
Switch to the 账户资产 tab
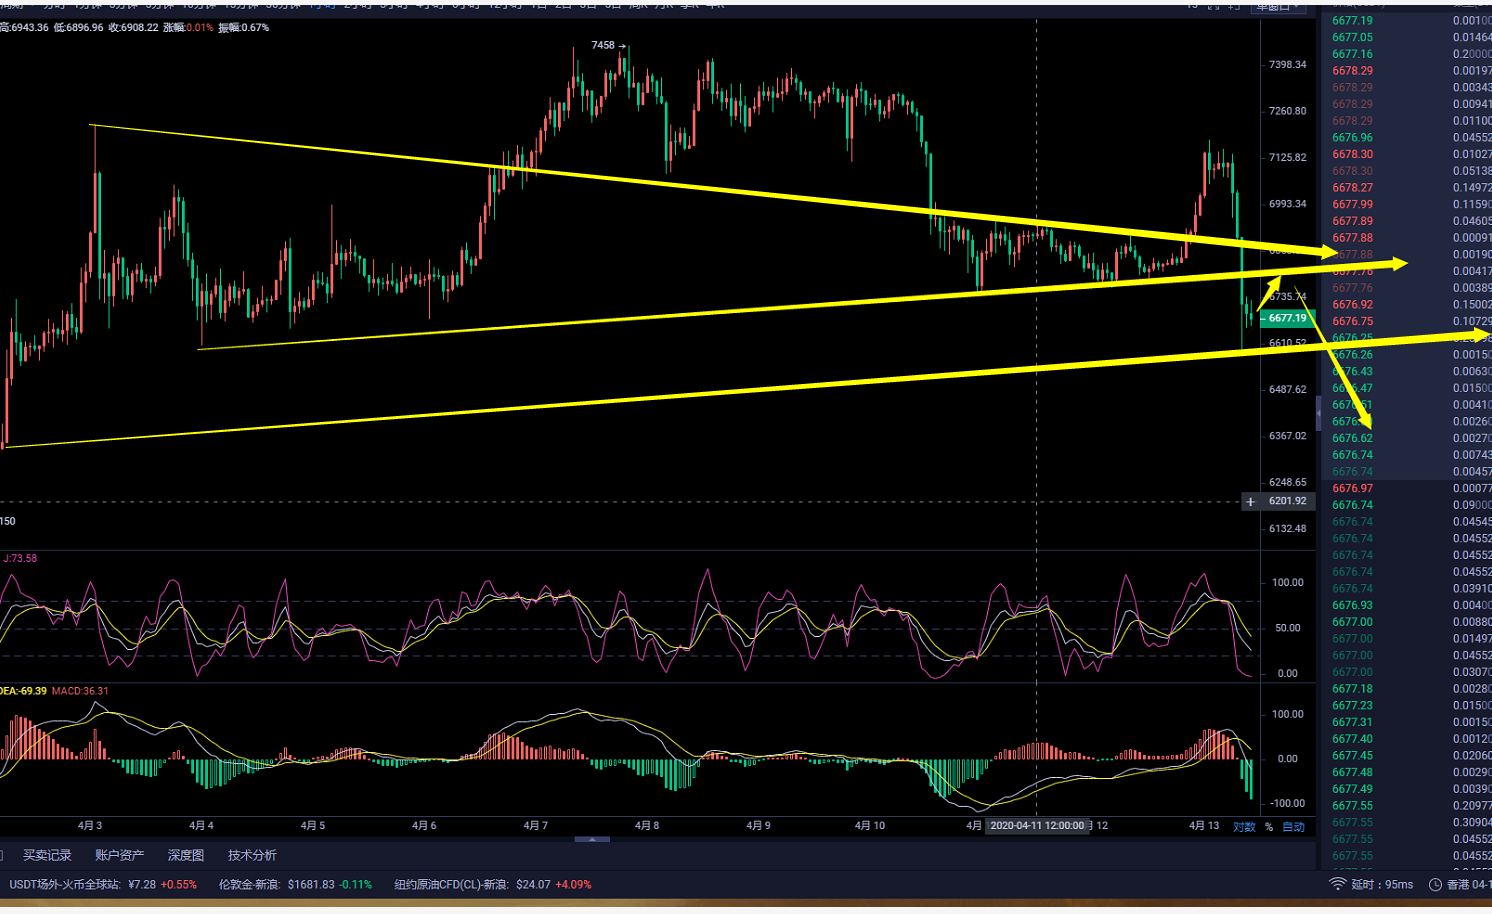click(119, 855)
